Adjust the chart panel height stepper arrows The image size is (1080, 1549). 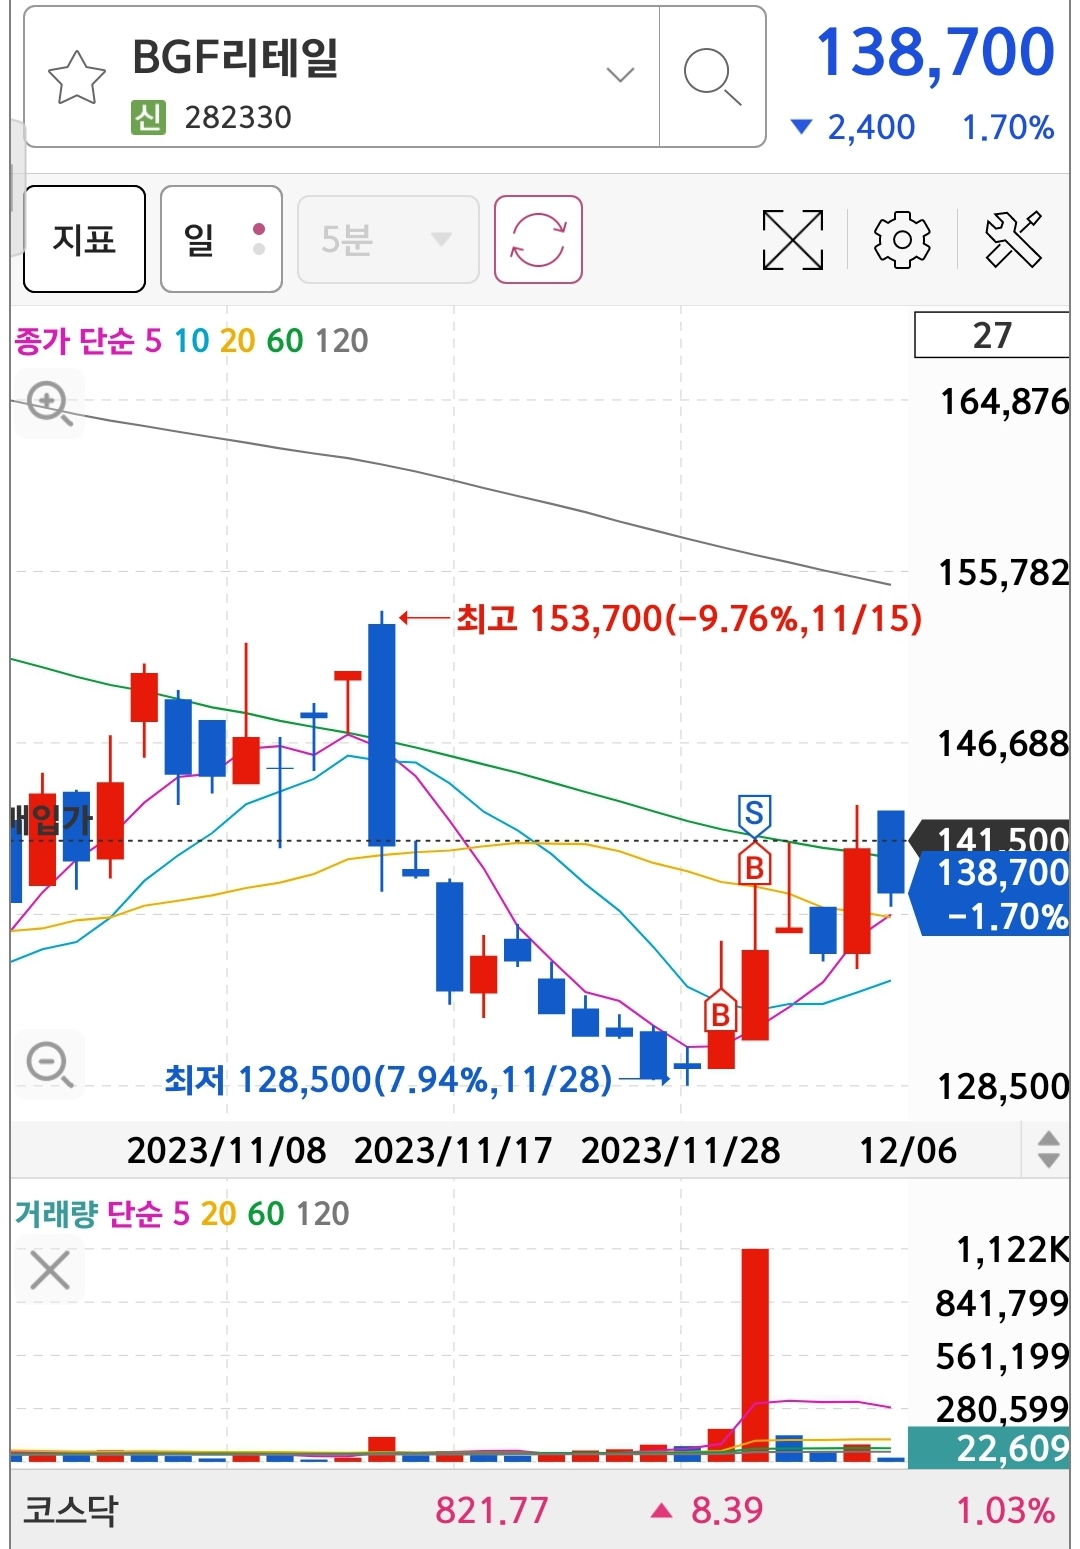1047,1150
